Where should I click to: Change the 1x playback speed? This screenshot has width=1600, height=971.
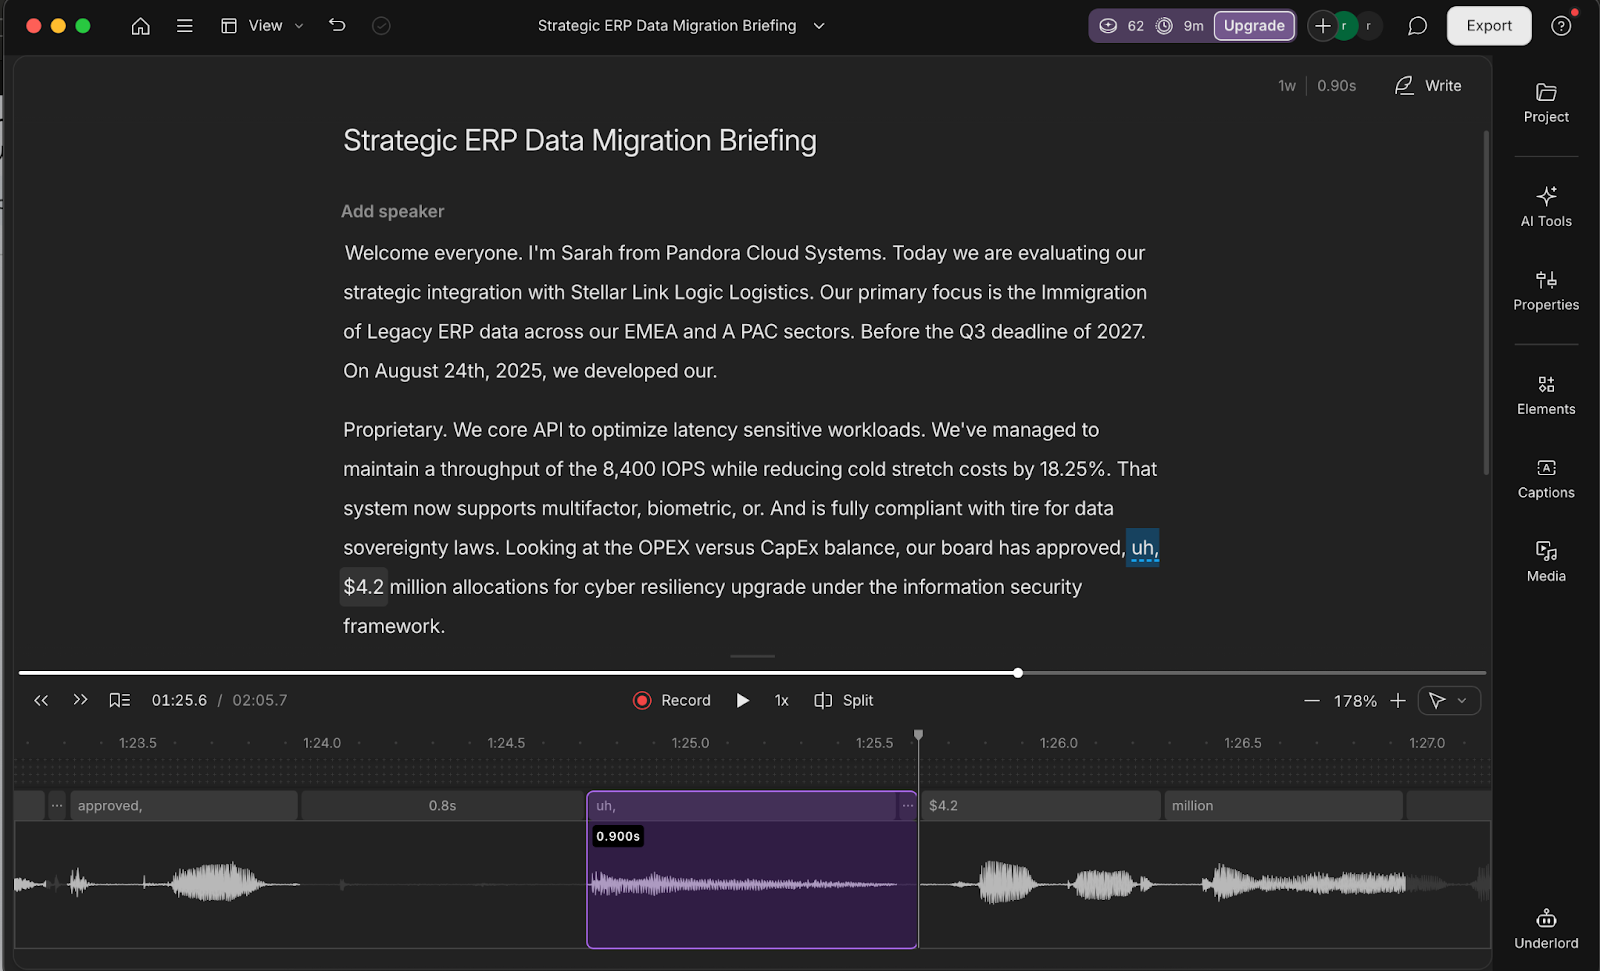[x=782, y=700]
